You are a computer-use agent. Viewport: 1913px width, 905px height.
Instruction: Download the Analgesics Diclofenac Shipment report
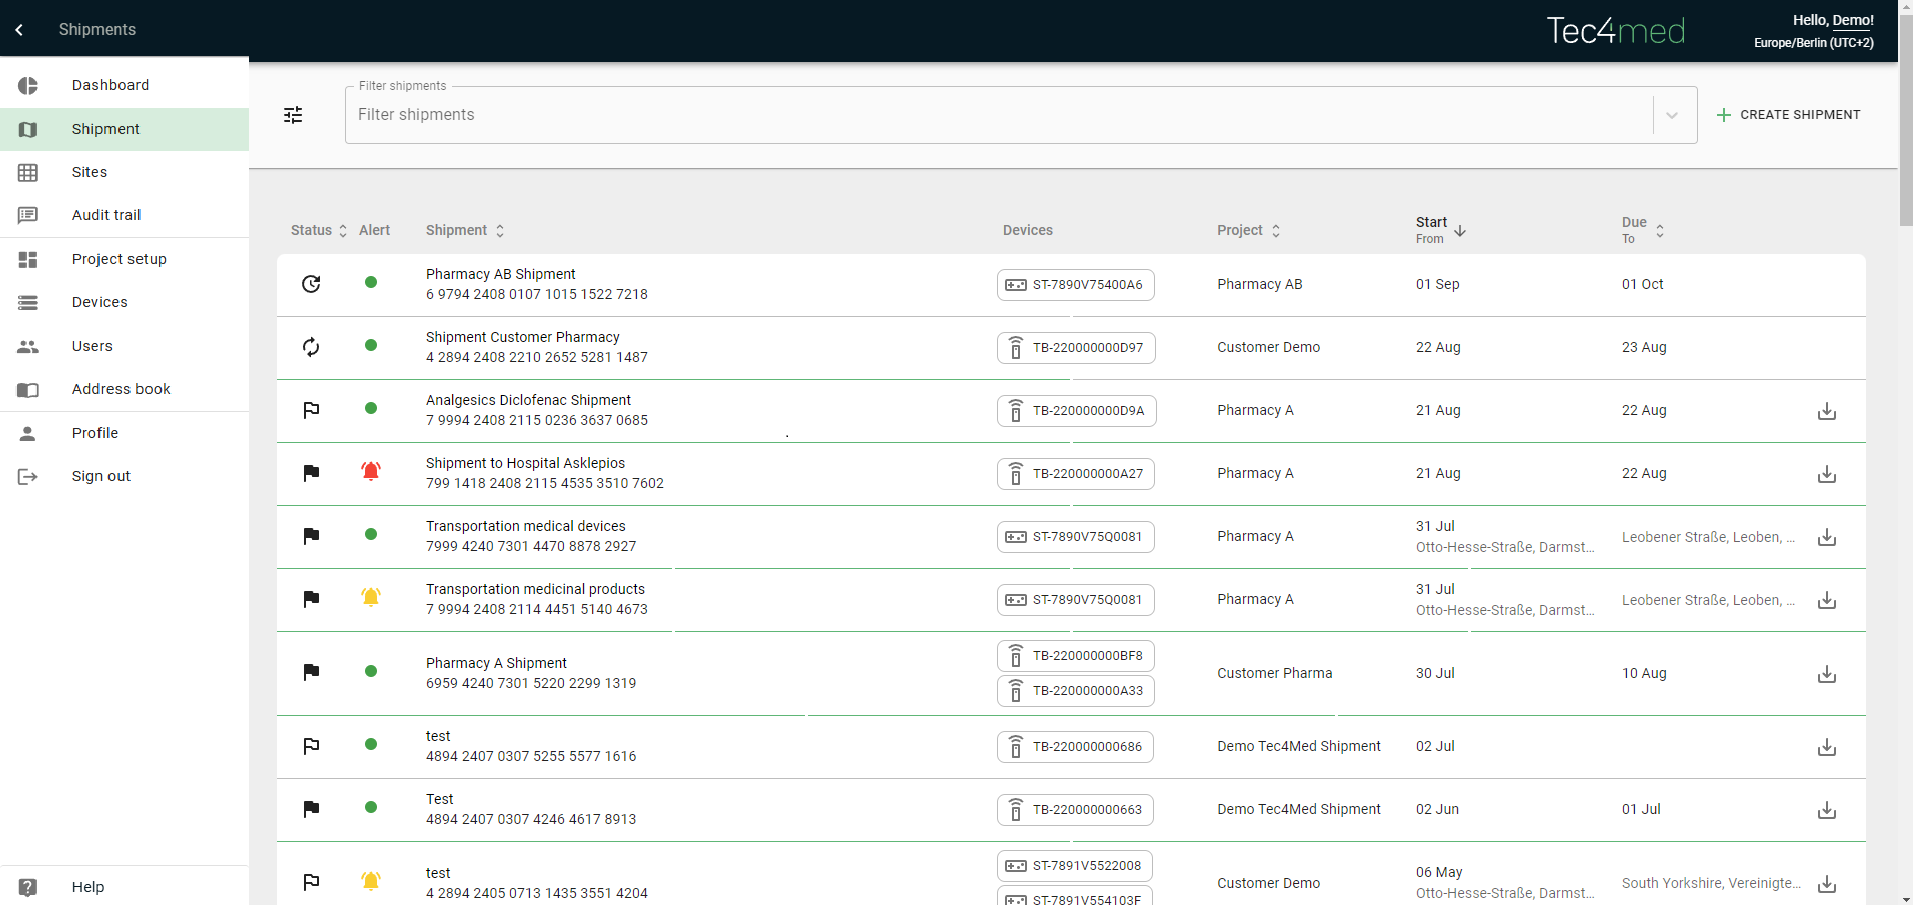pyautogui.click(x=1826, y=411)
